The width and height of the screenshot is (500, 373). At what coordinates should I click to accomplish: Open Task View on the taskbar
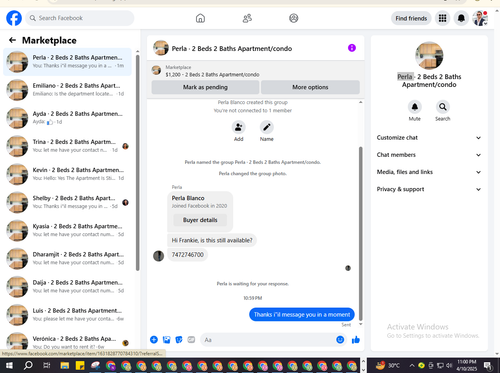click(46, 365)
